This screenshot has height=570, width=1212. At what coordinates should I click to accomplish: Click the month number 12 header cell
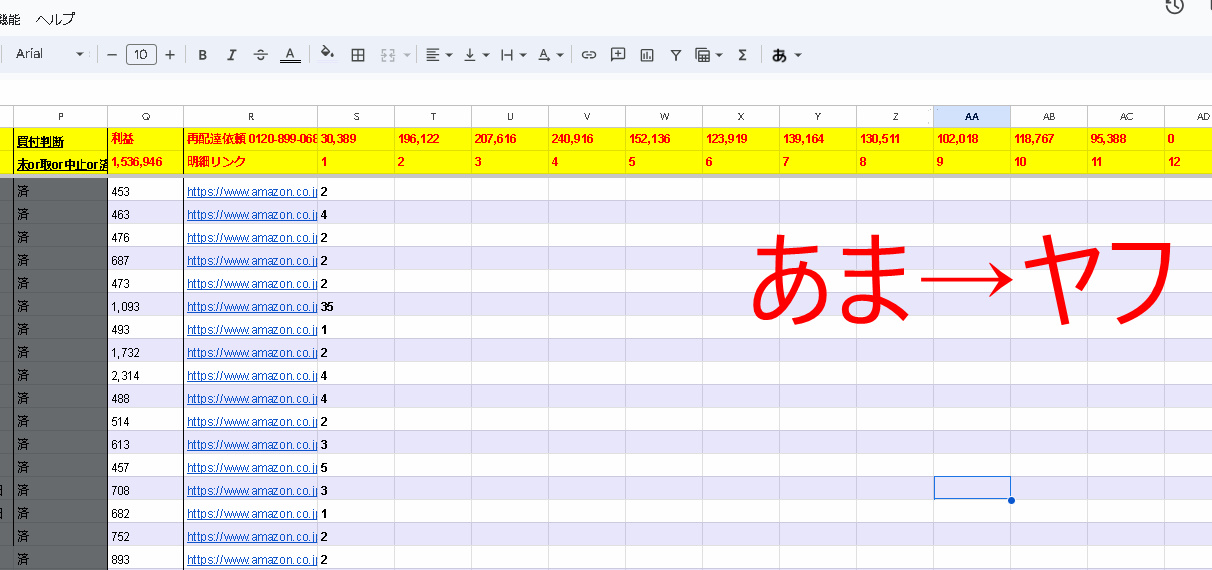pos(1188,161)
